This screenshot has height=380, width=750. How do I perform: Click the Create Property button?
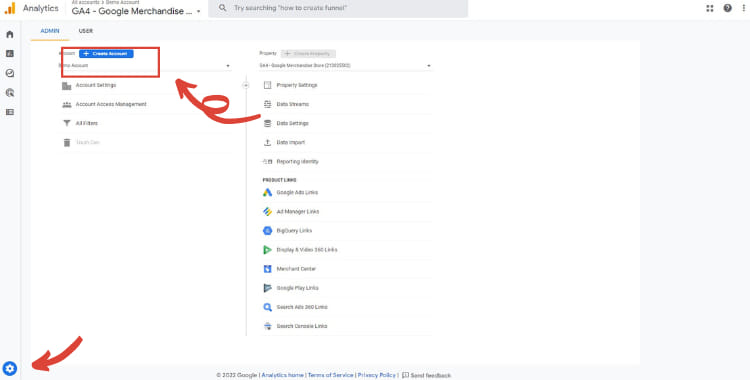pos(309,54)
